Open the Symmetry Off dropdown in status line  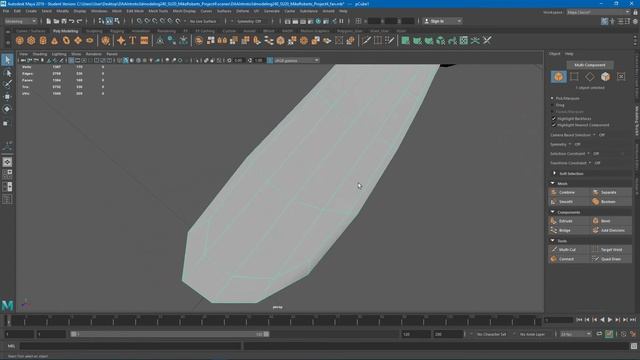point(249,21)
